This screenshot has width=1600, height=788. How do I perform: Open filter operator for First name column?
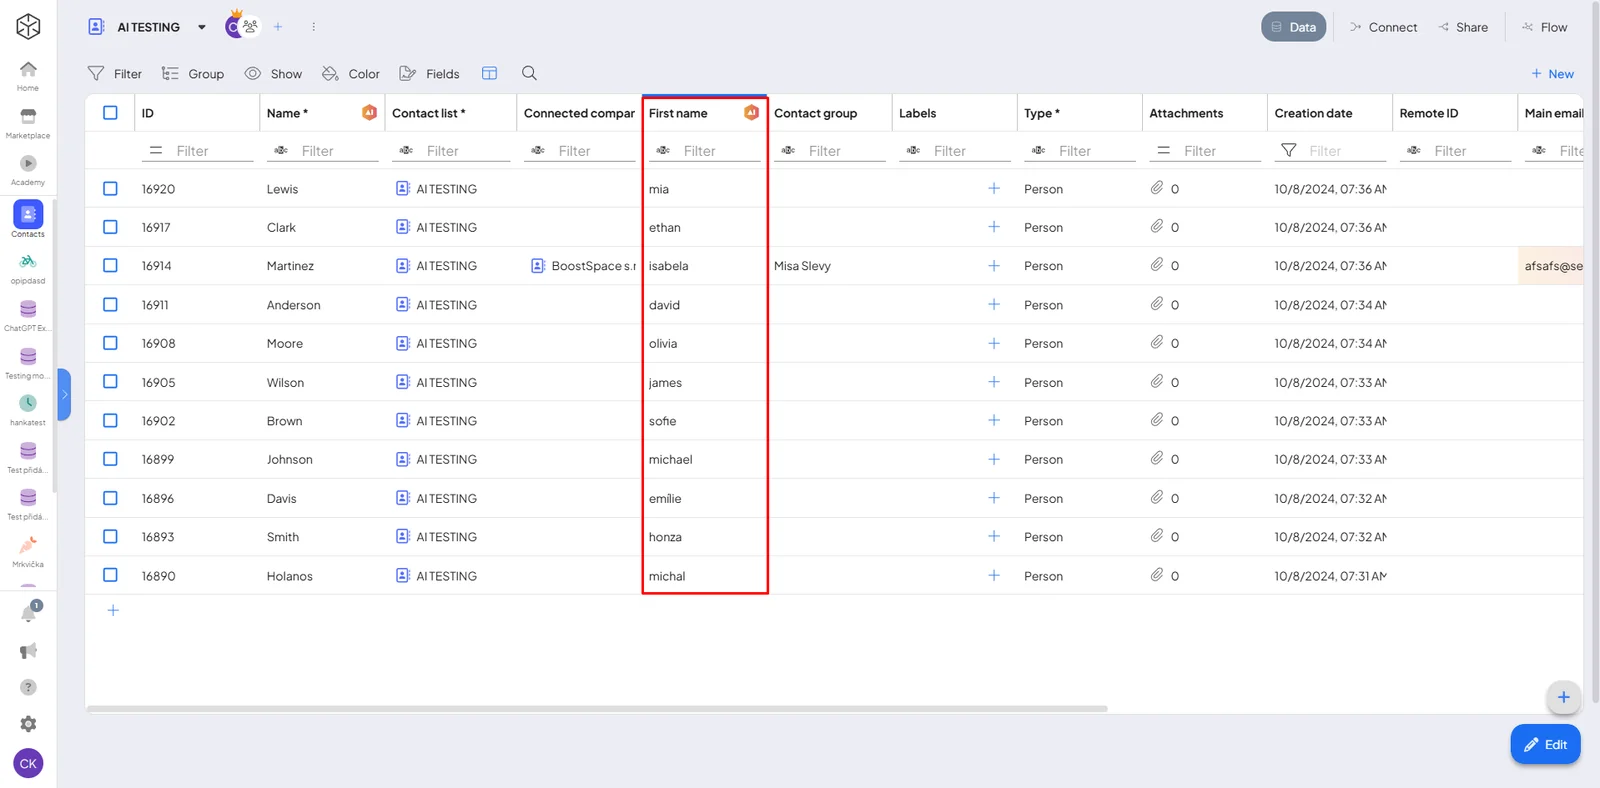663,150
